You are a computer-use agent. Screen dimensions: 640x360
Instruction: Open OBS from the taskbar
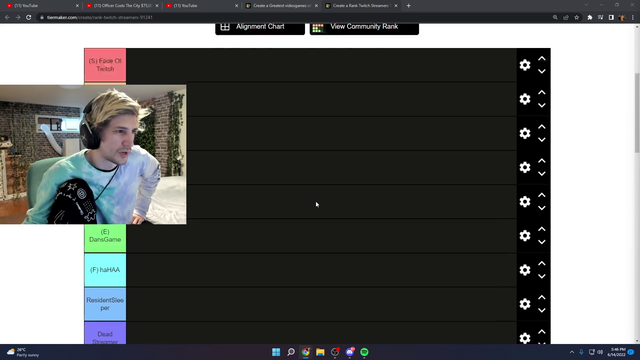coord(335,352)
